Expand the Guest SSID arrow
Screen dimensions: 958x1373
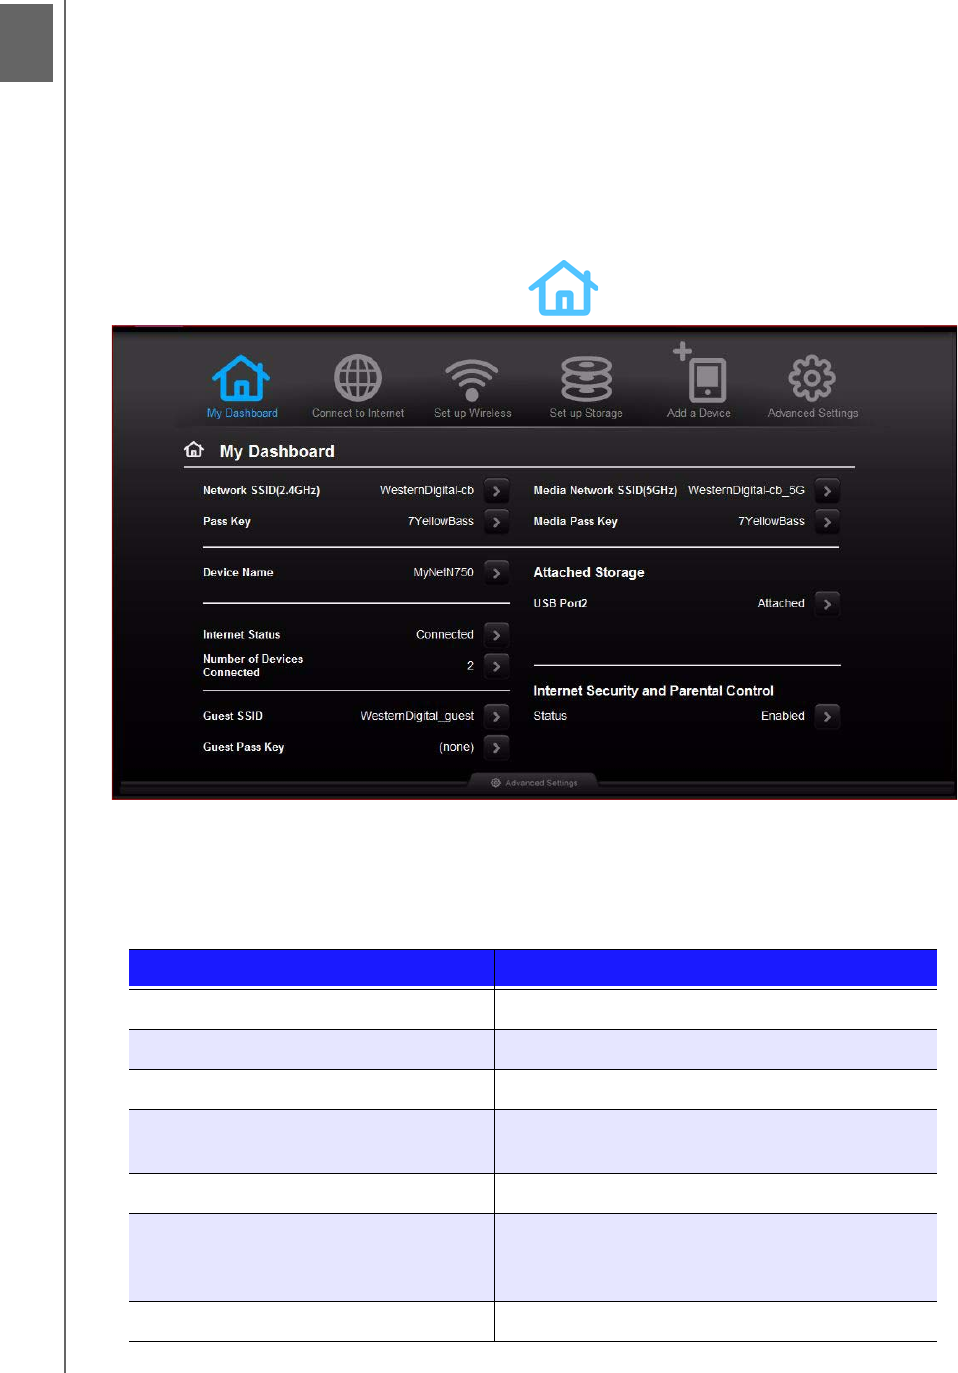click(x=496, y=717)
